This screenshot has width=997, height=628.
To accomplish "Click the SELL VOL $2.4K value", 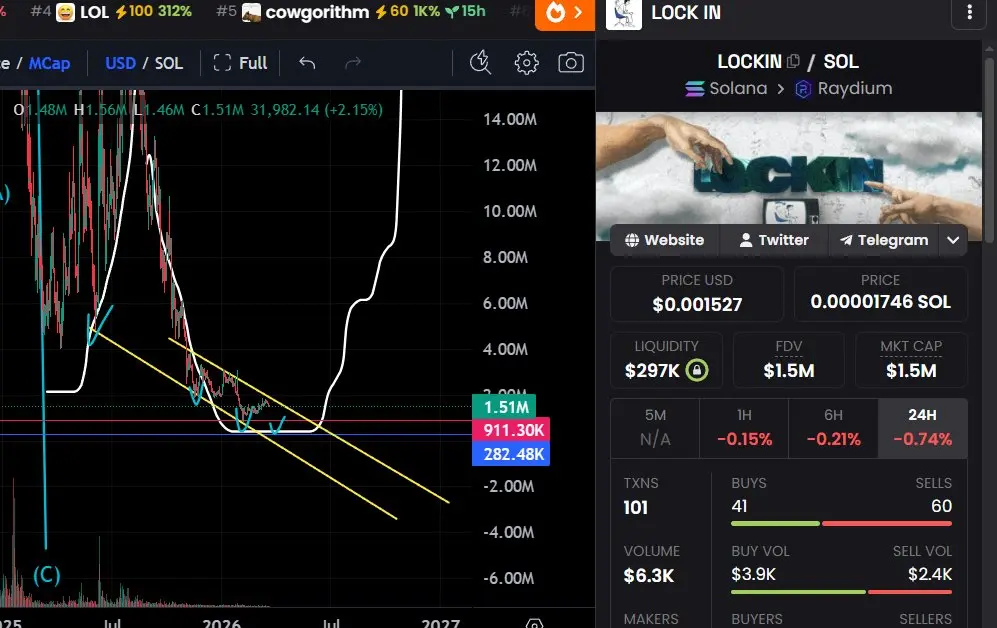I will [930, 575].
